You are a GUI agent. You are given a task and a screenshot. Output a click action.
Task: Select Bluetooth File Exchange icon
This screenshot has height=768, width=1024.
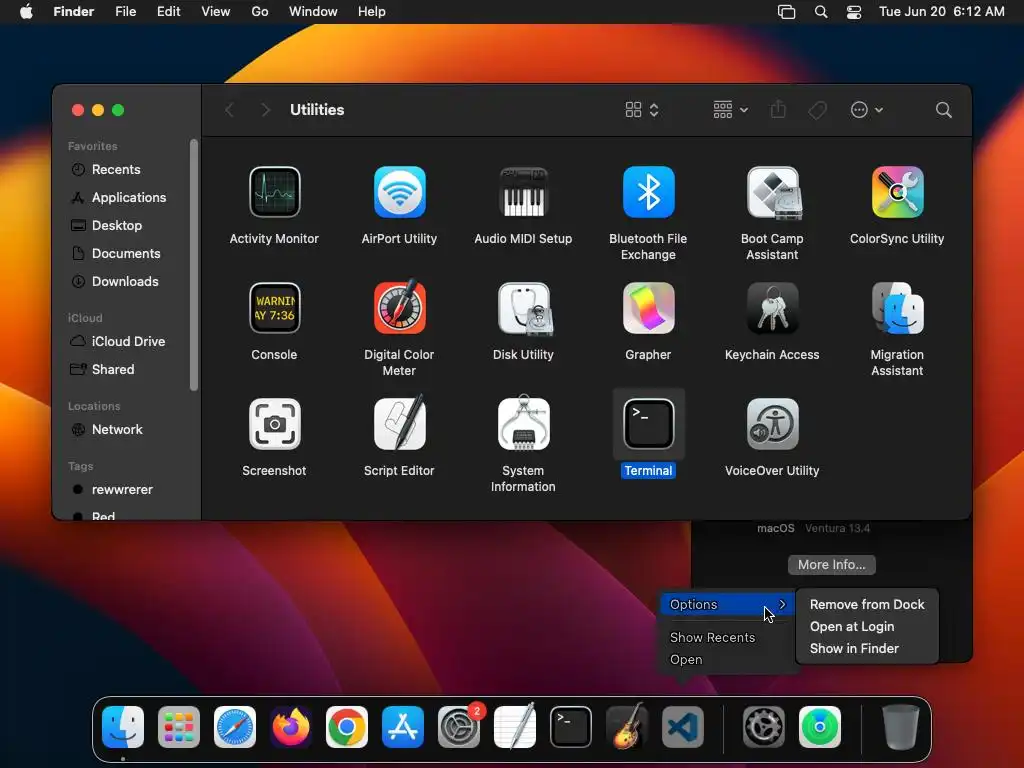[x=648, y=192]
